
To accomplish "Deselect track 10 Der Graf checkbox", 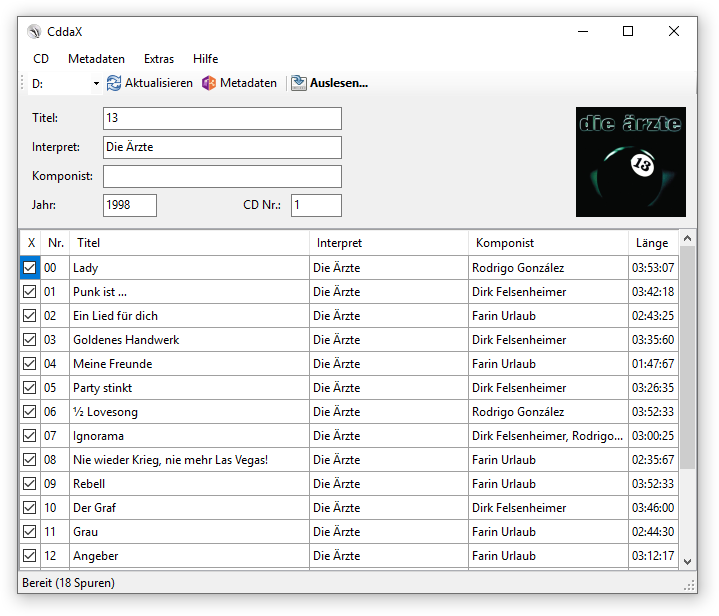I will point(30,508).
